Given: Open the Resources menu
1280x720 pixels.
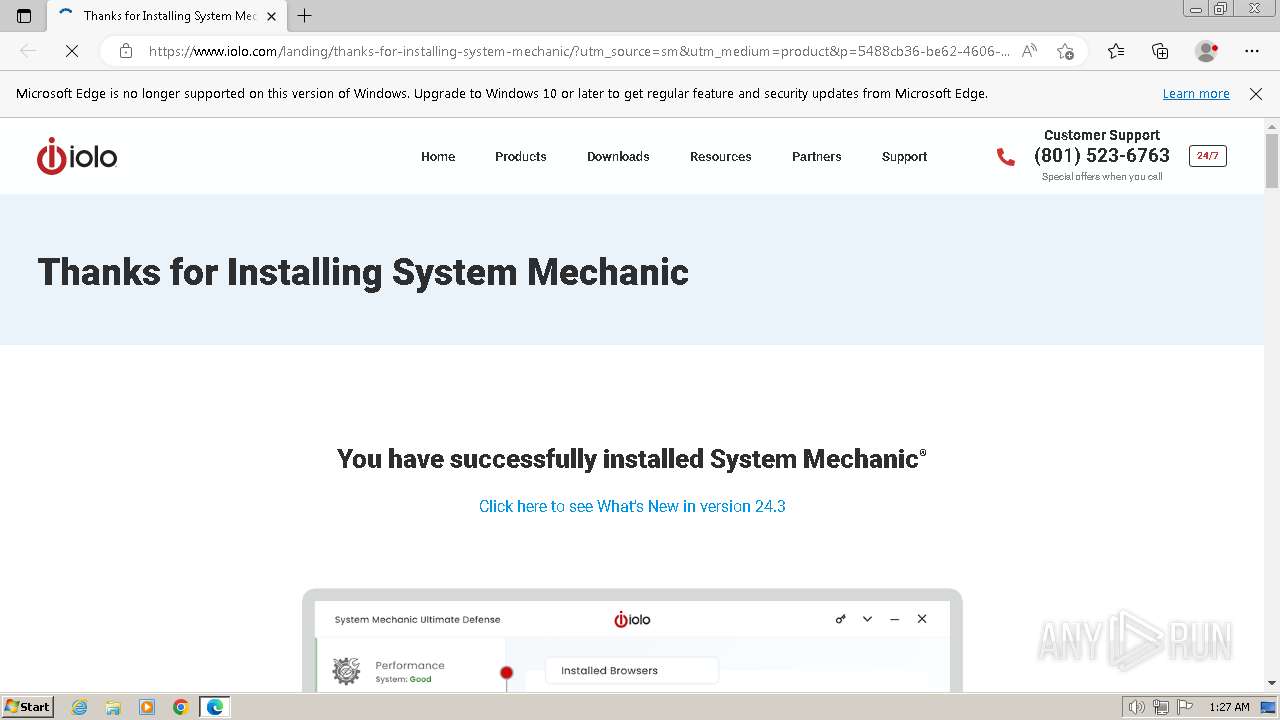Looking at the screenshot, I should point(720,157).
